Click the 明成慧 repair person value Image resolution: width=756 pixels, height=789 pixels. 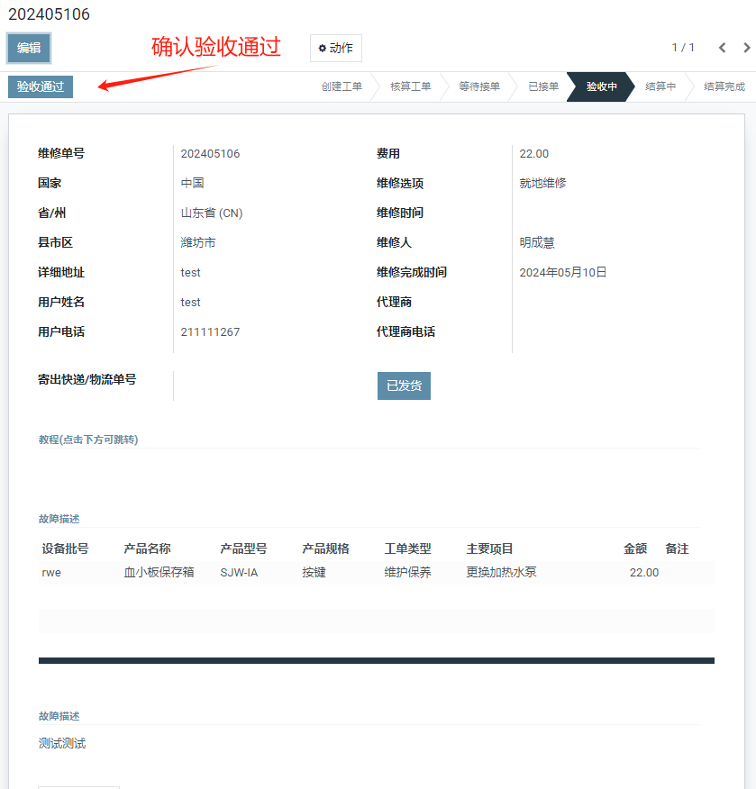click(x=537, y=243)
